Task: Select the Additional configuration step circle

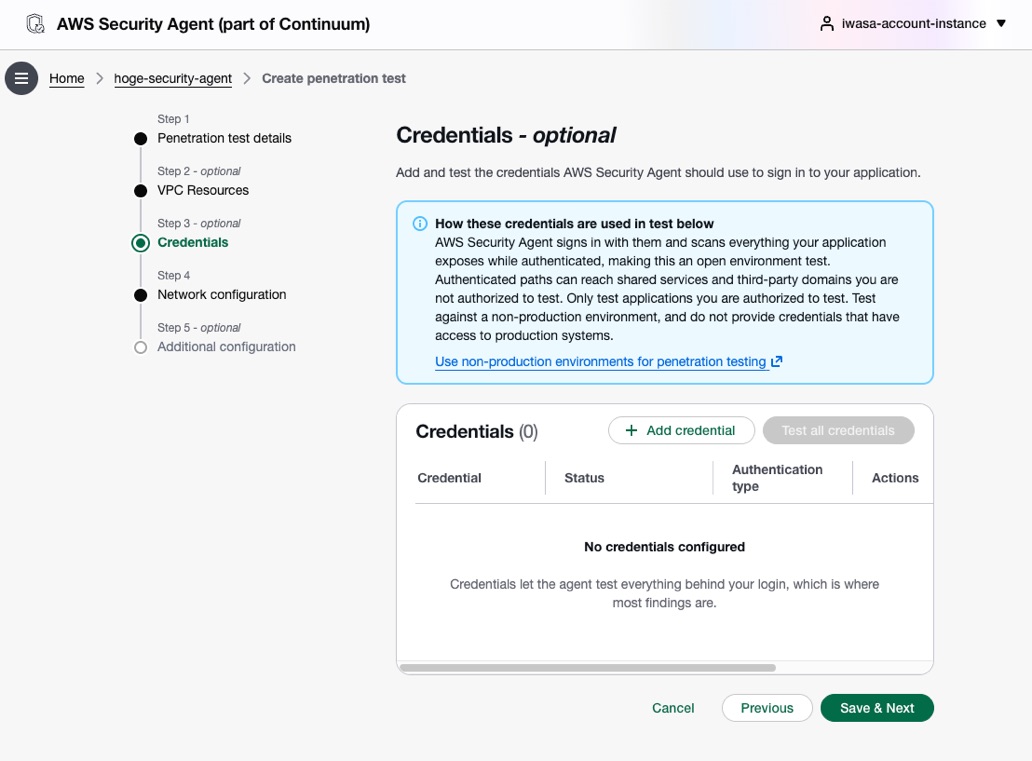Action: tap(140, 348)
